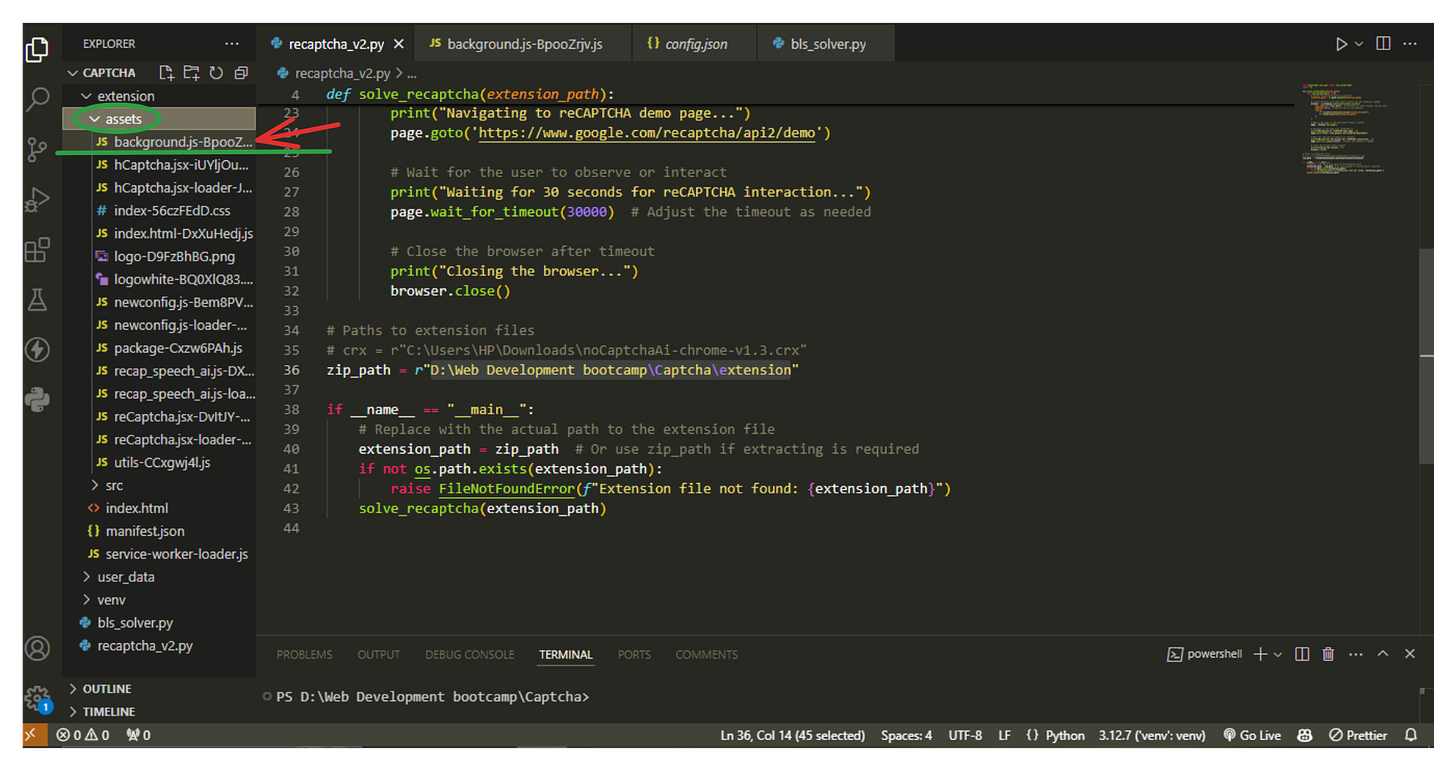Open the Source Control view
The height and width of the screenshot is (771, 1456).
click(x=37, y=149)
